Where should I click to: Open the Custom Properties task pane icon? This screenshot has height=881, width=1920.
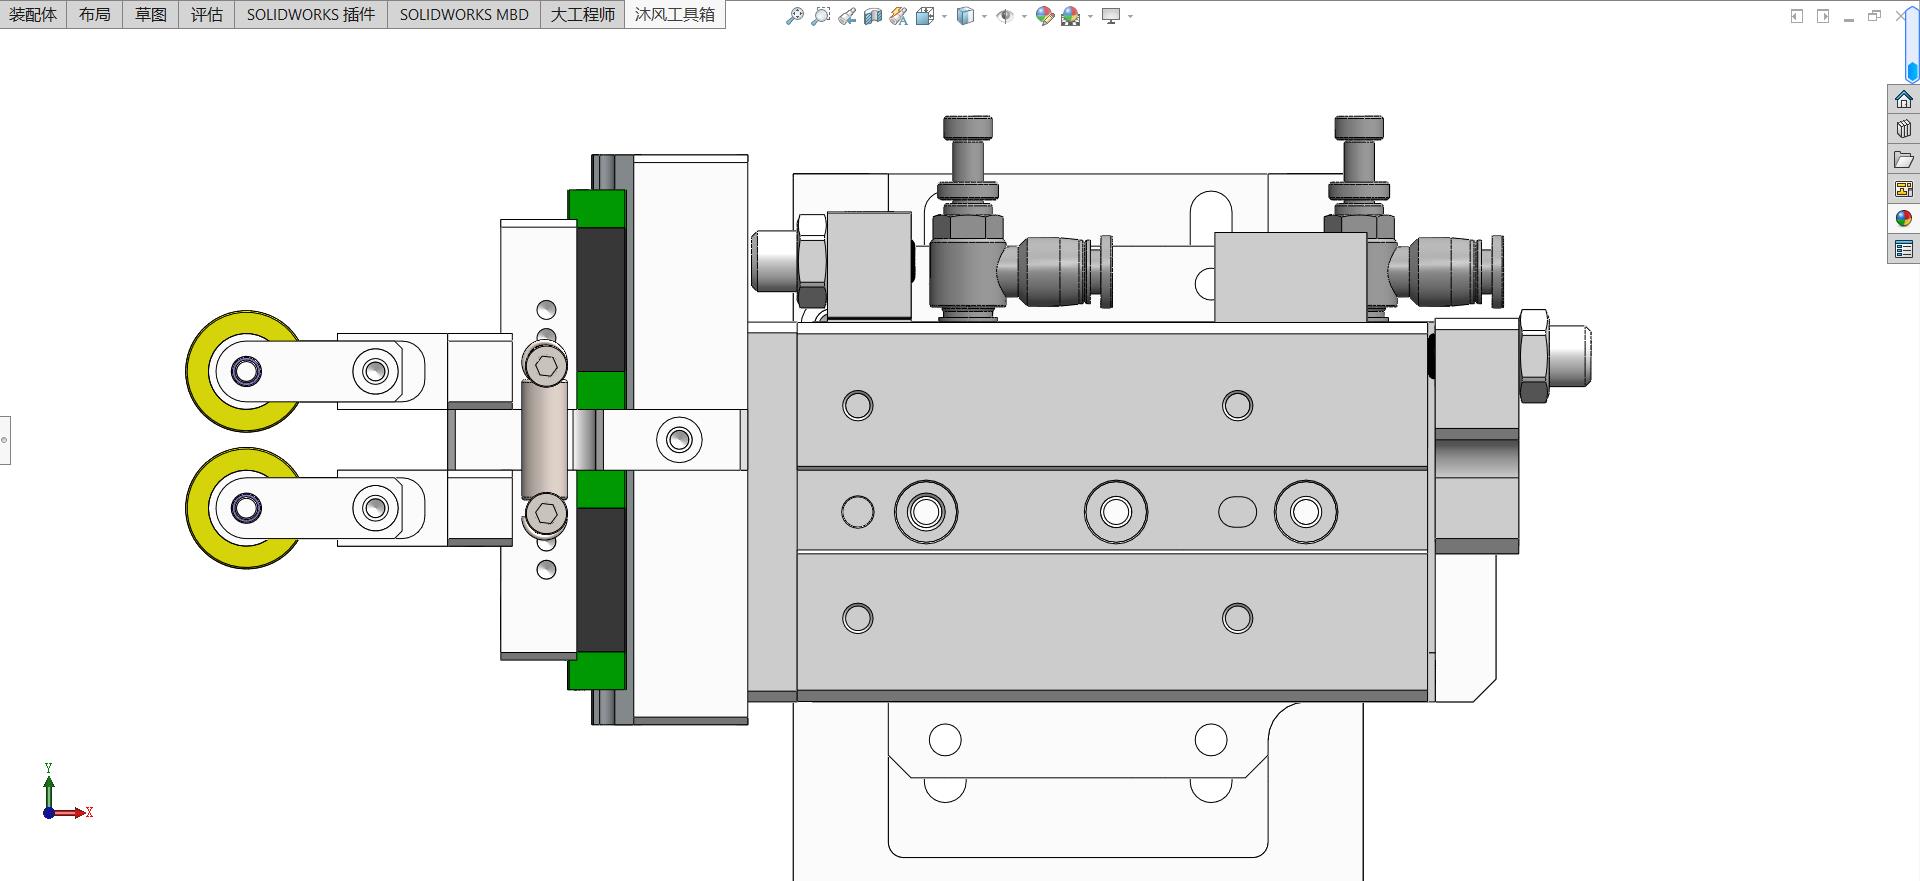click(x=1904, y=249)
